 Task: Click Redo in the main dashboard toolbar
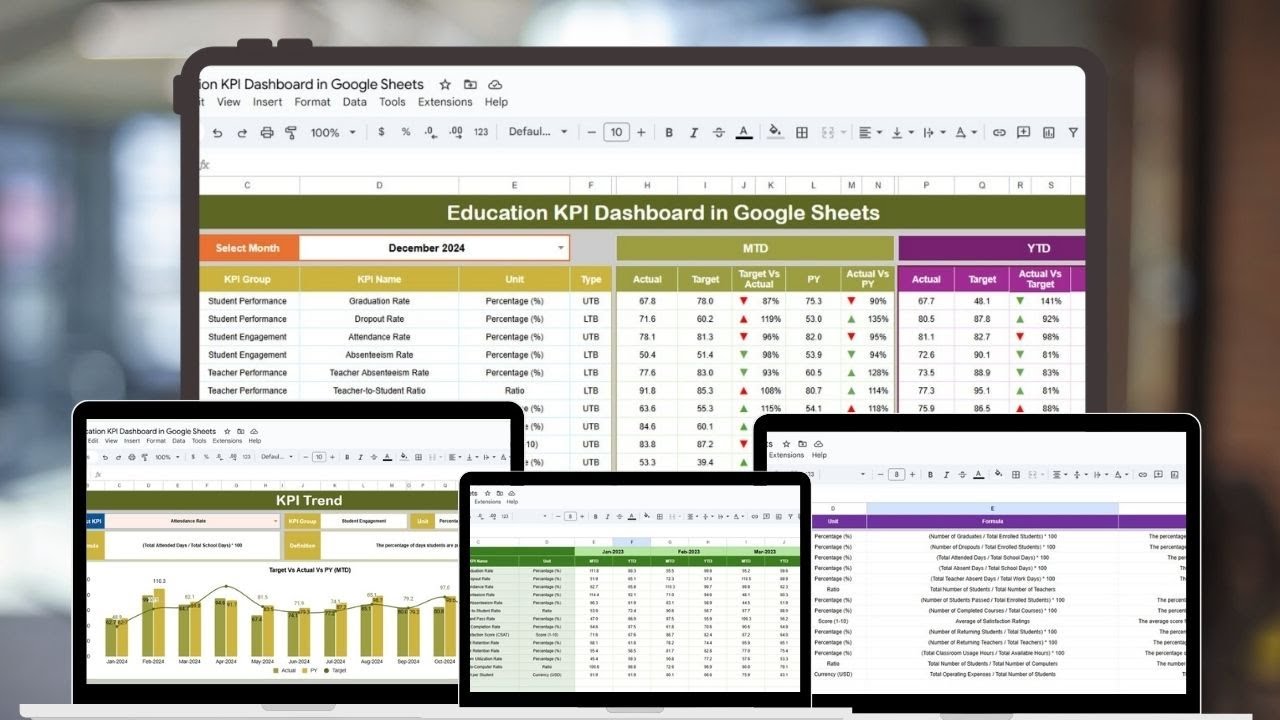[x=241, y=132]
